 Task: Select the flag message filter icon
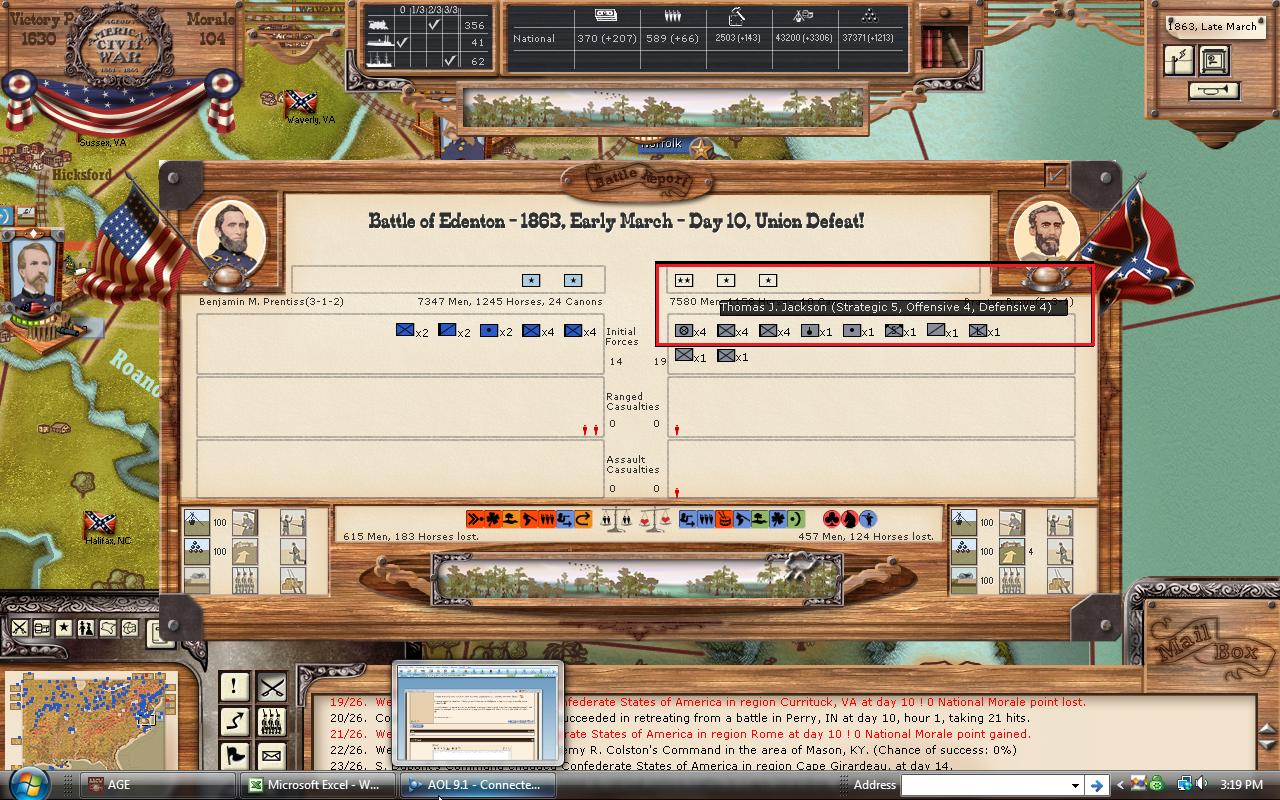pos(234,755)
